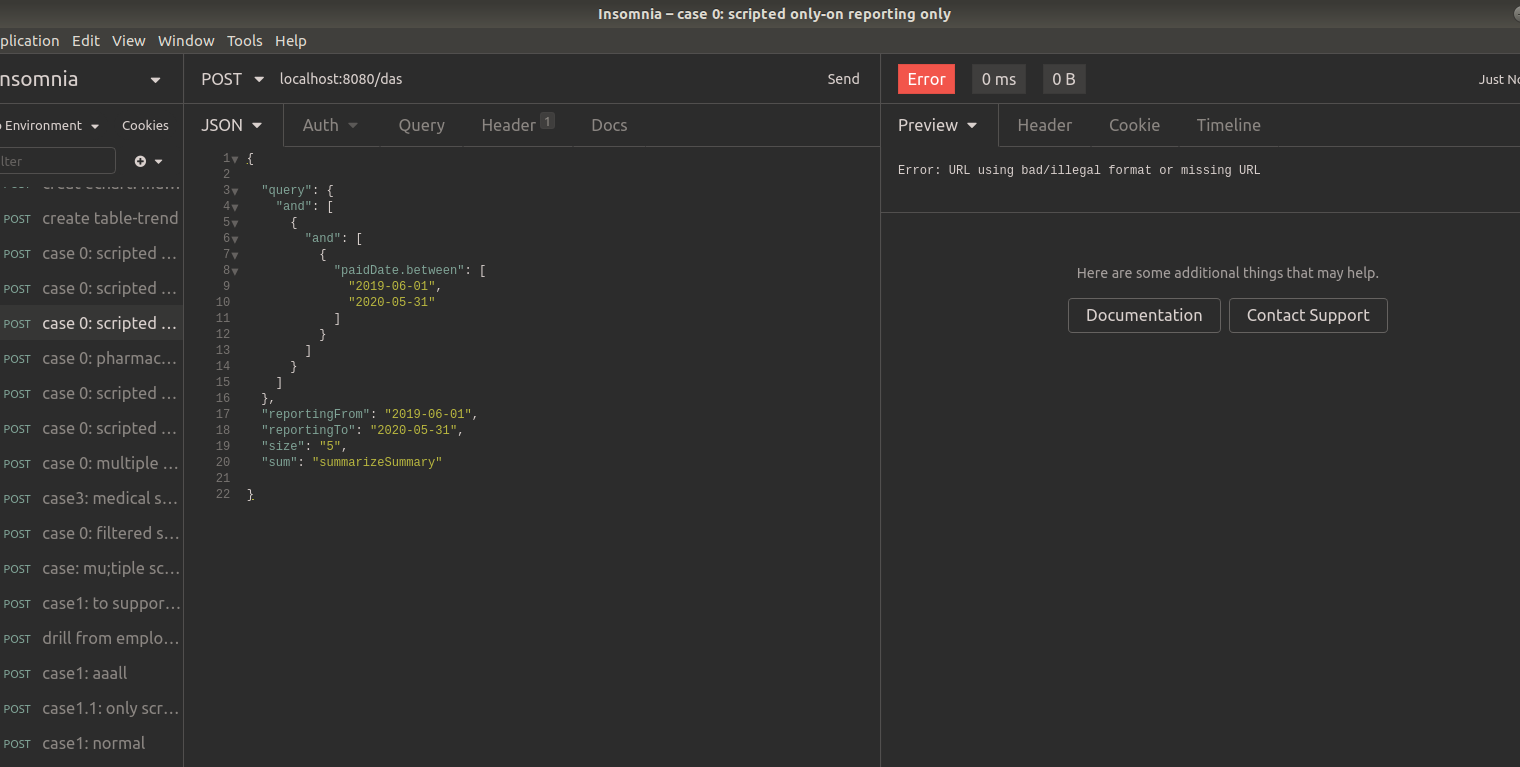Screen dimensions: 1520x767
Task: Open the JSON body type dropdown
Action: point(232,125)
